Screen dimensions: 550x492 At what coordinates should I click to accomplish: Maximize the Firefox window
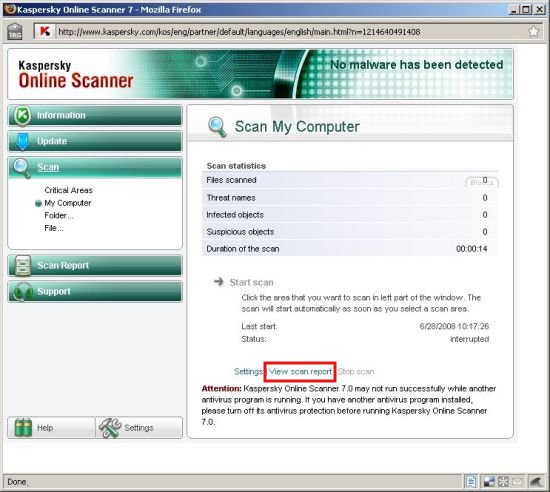pos(526,9)
